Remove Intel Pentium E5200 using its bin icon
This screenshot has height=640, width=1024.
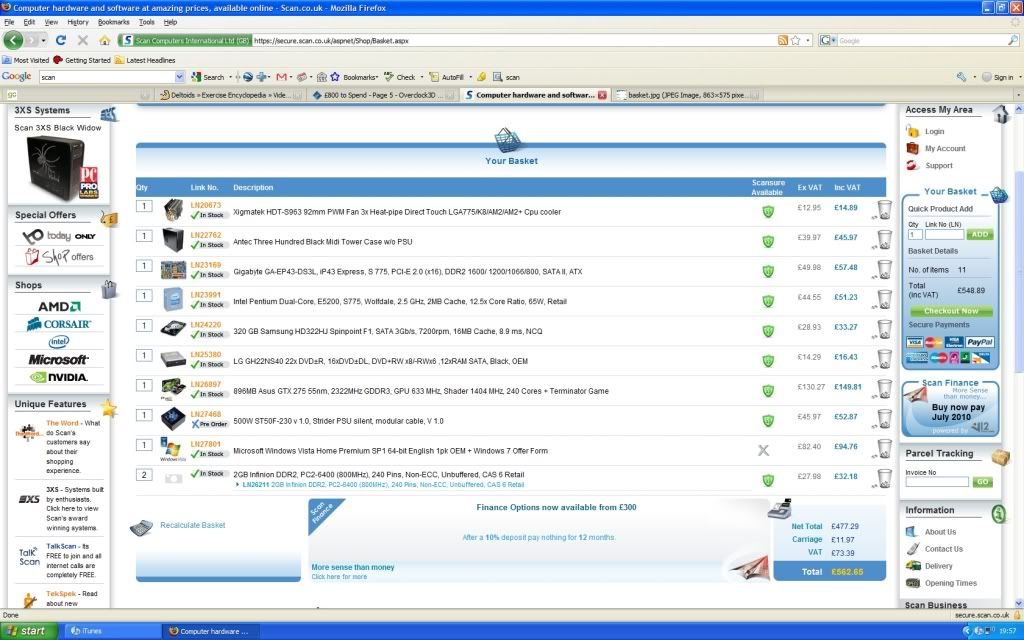(x=884, y=300)
